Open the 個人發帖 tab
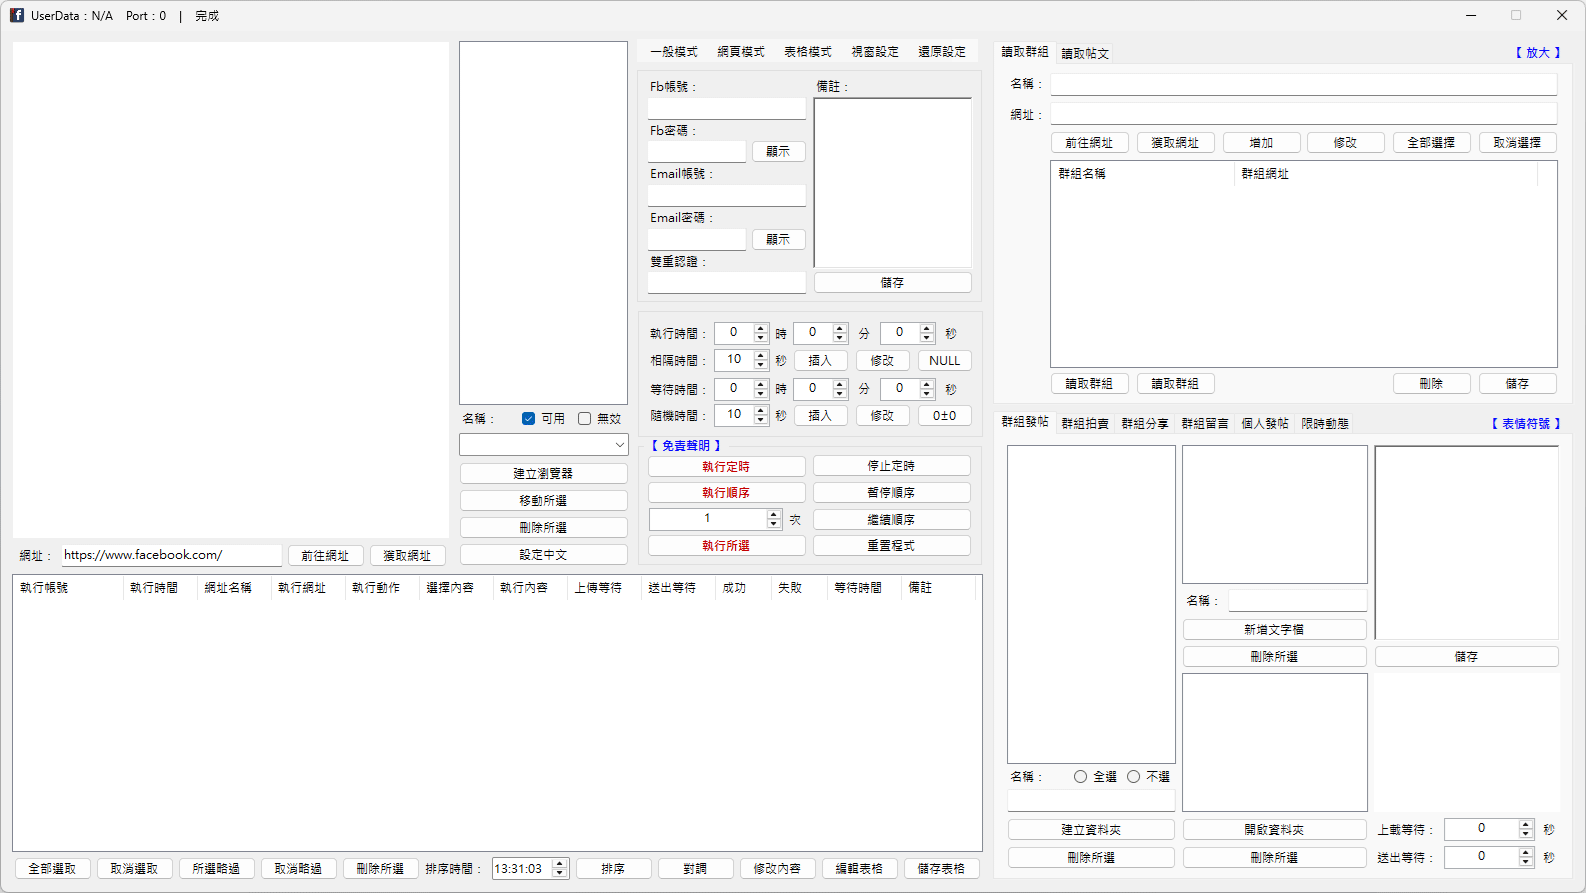The width and height of the screenshot is (1586, 893). (1265, 424)
